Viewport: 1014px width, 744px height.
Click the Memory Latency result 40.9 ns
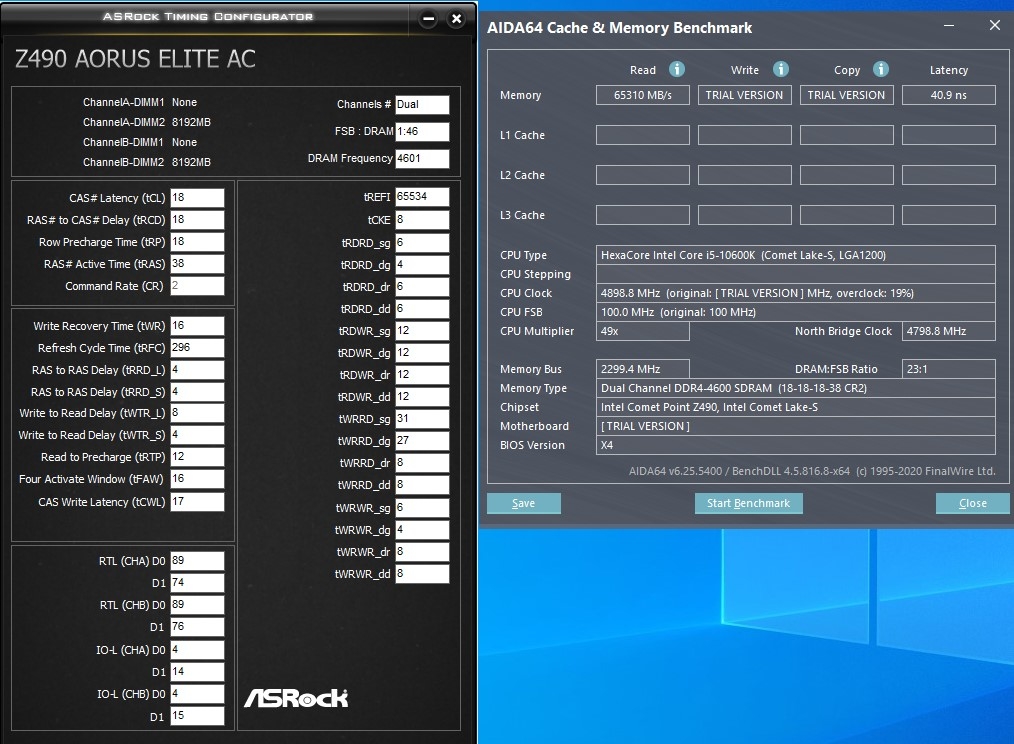click(949, 95)
